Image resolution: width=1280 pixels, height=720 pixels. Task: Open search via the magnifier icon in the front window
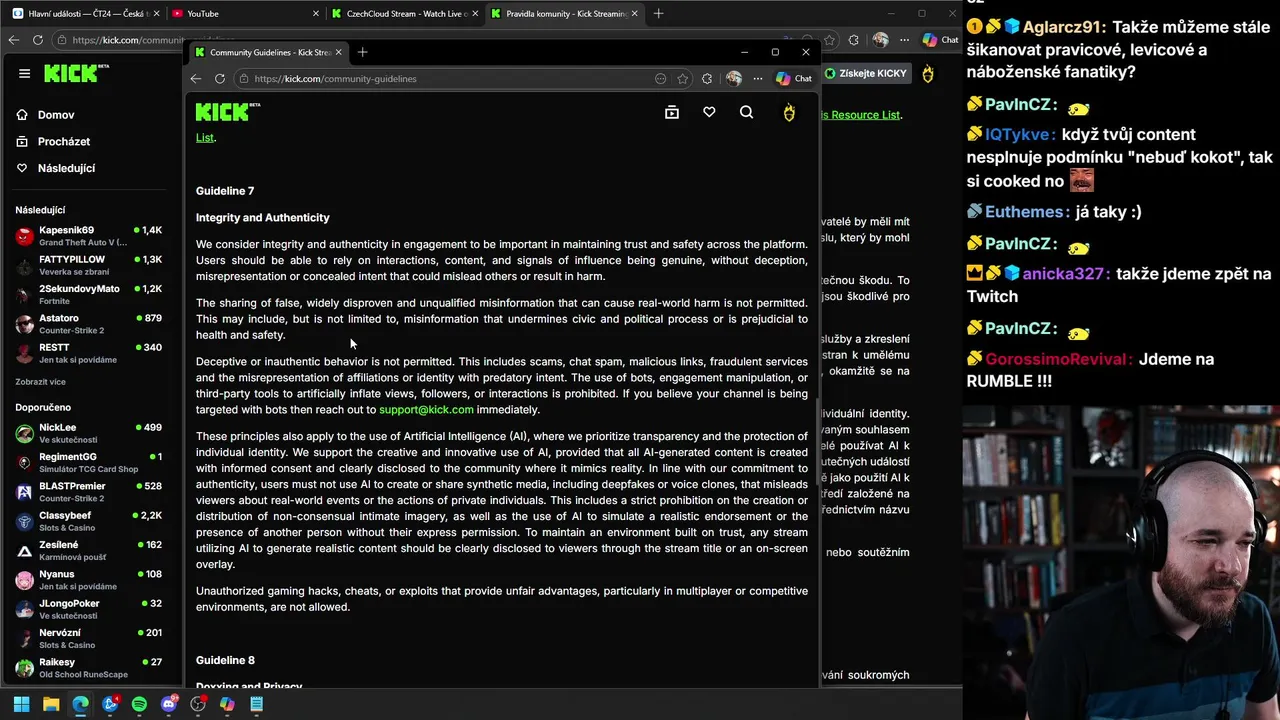point(746,112)
